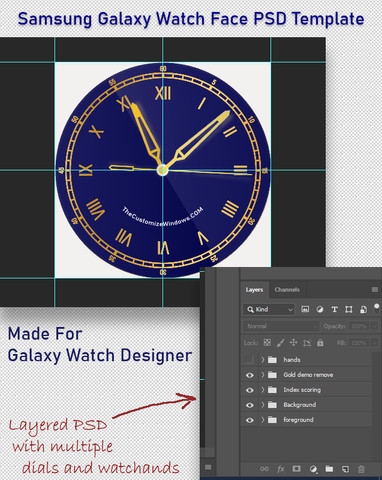
Task: Create a new group folder
Action: click(329, 469)
